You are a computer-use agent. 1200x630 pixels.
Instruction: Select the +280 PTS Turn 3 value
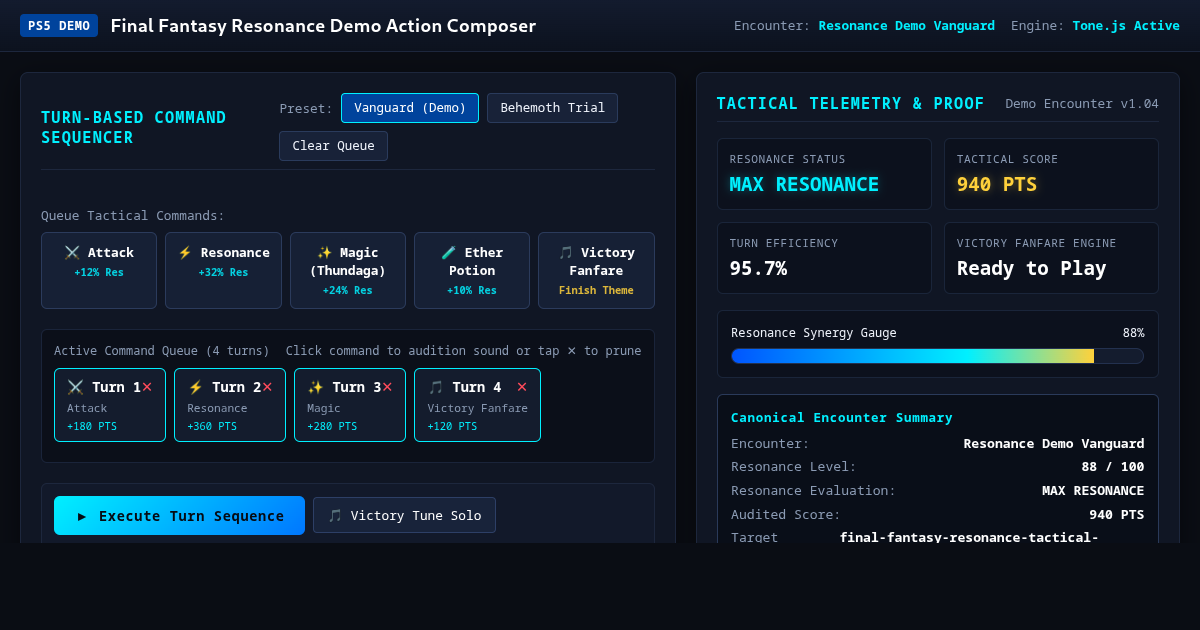[332, 427]
